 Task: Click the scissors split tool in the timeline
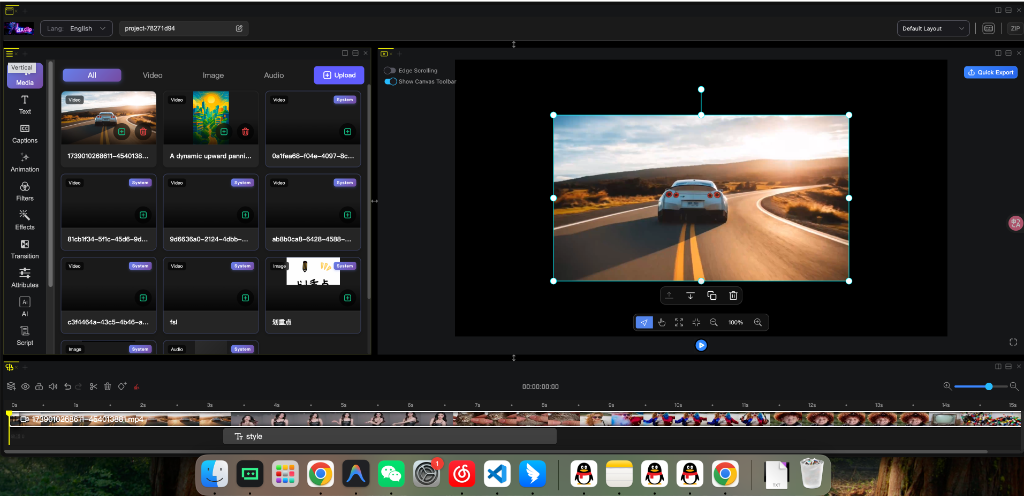click(93, 386)
